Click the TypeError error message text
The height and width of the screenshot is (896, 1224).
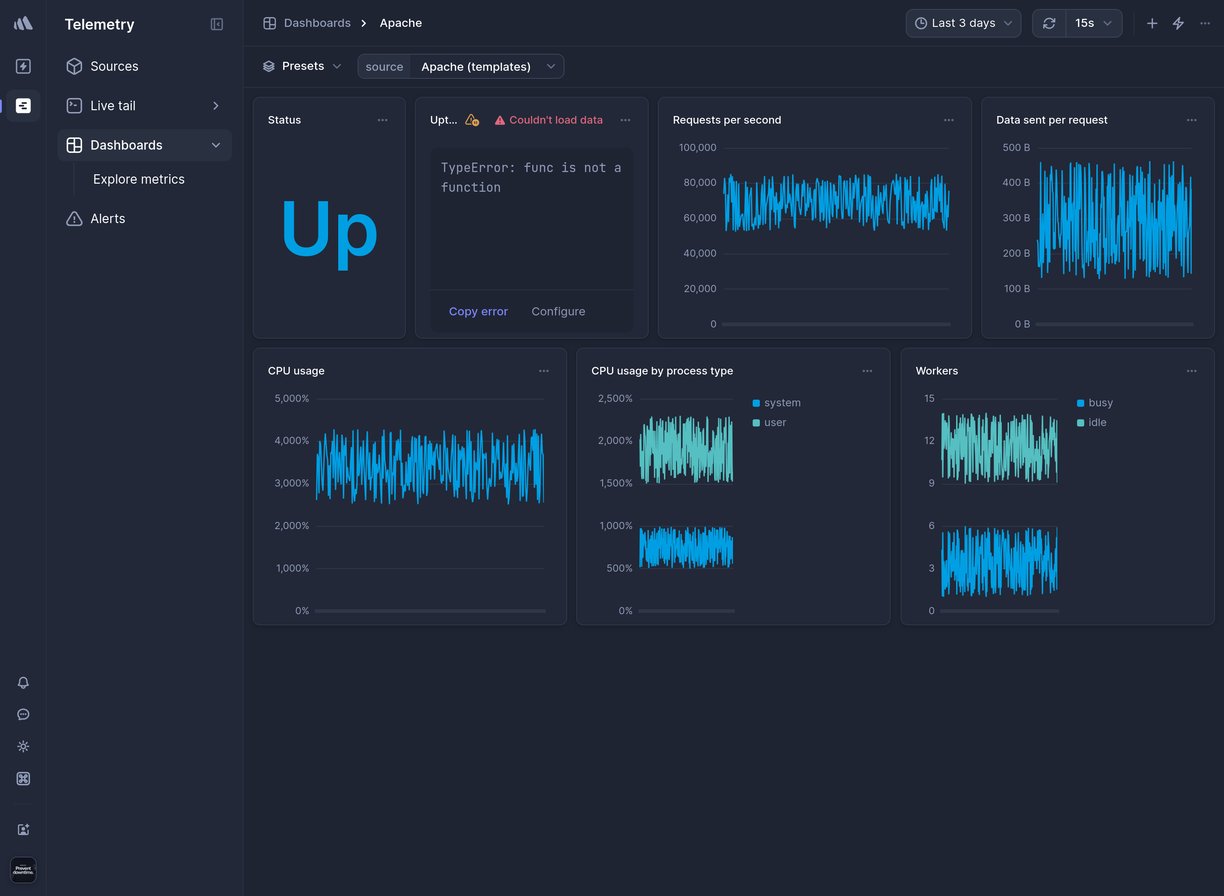[x=531, y=178]
